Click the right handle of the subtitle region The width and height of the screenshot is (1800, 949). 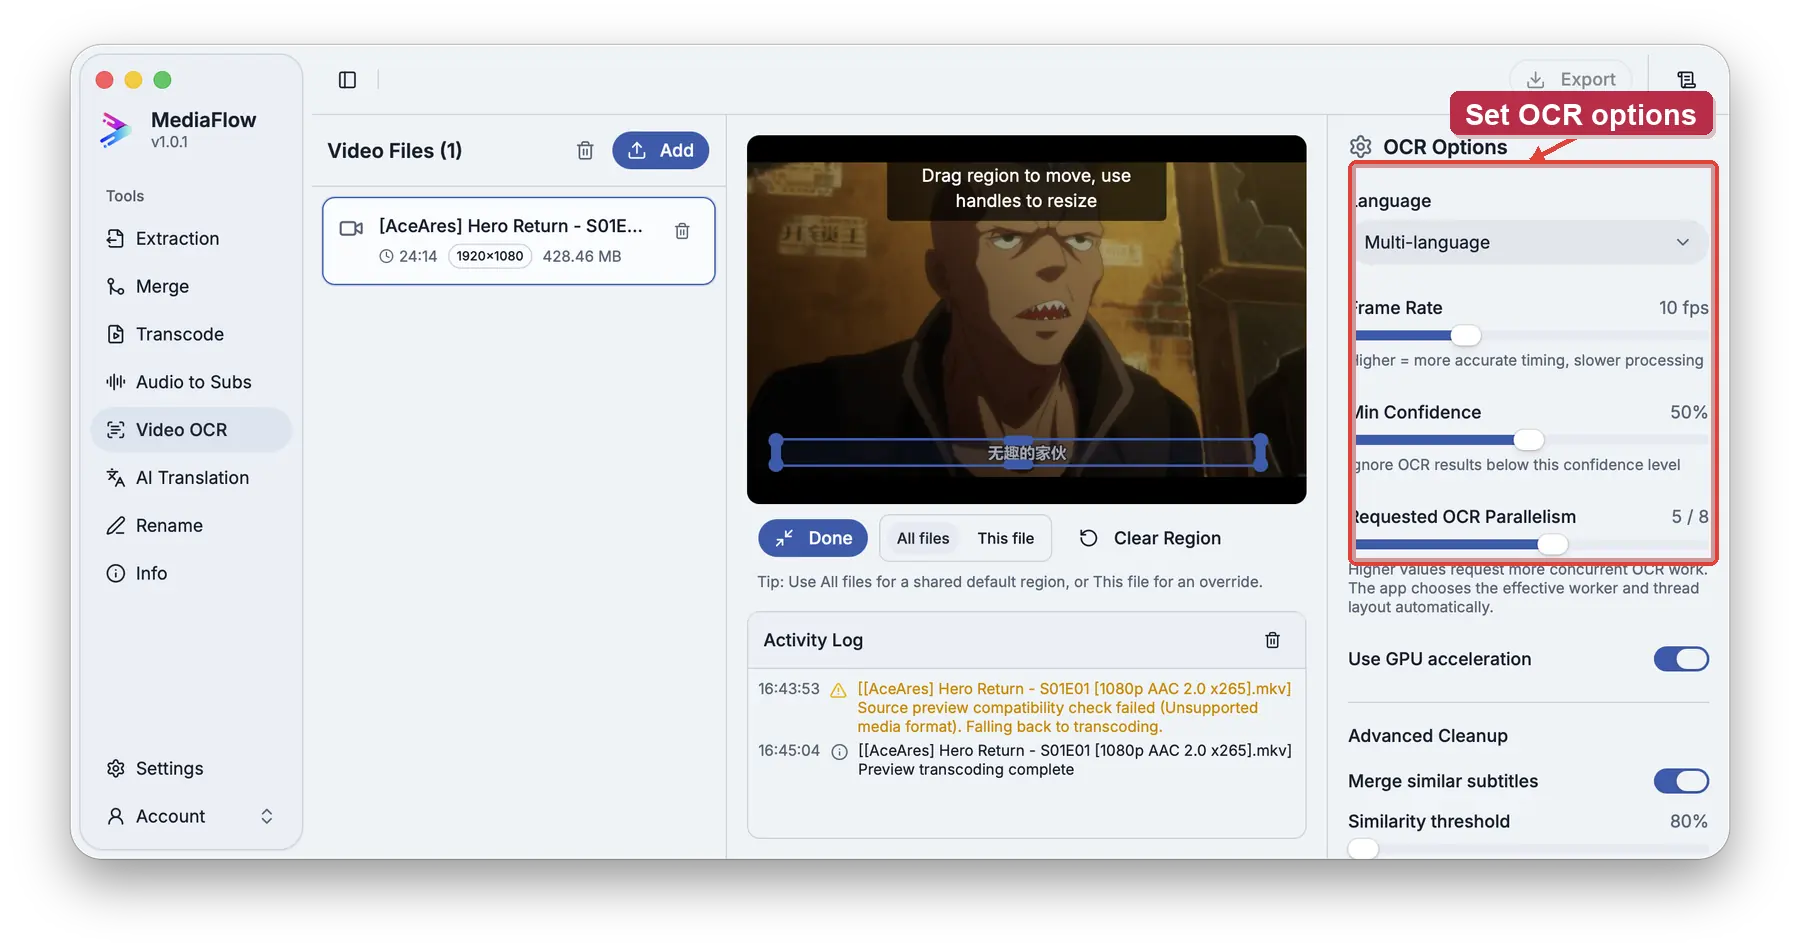[1261, 453]
